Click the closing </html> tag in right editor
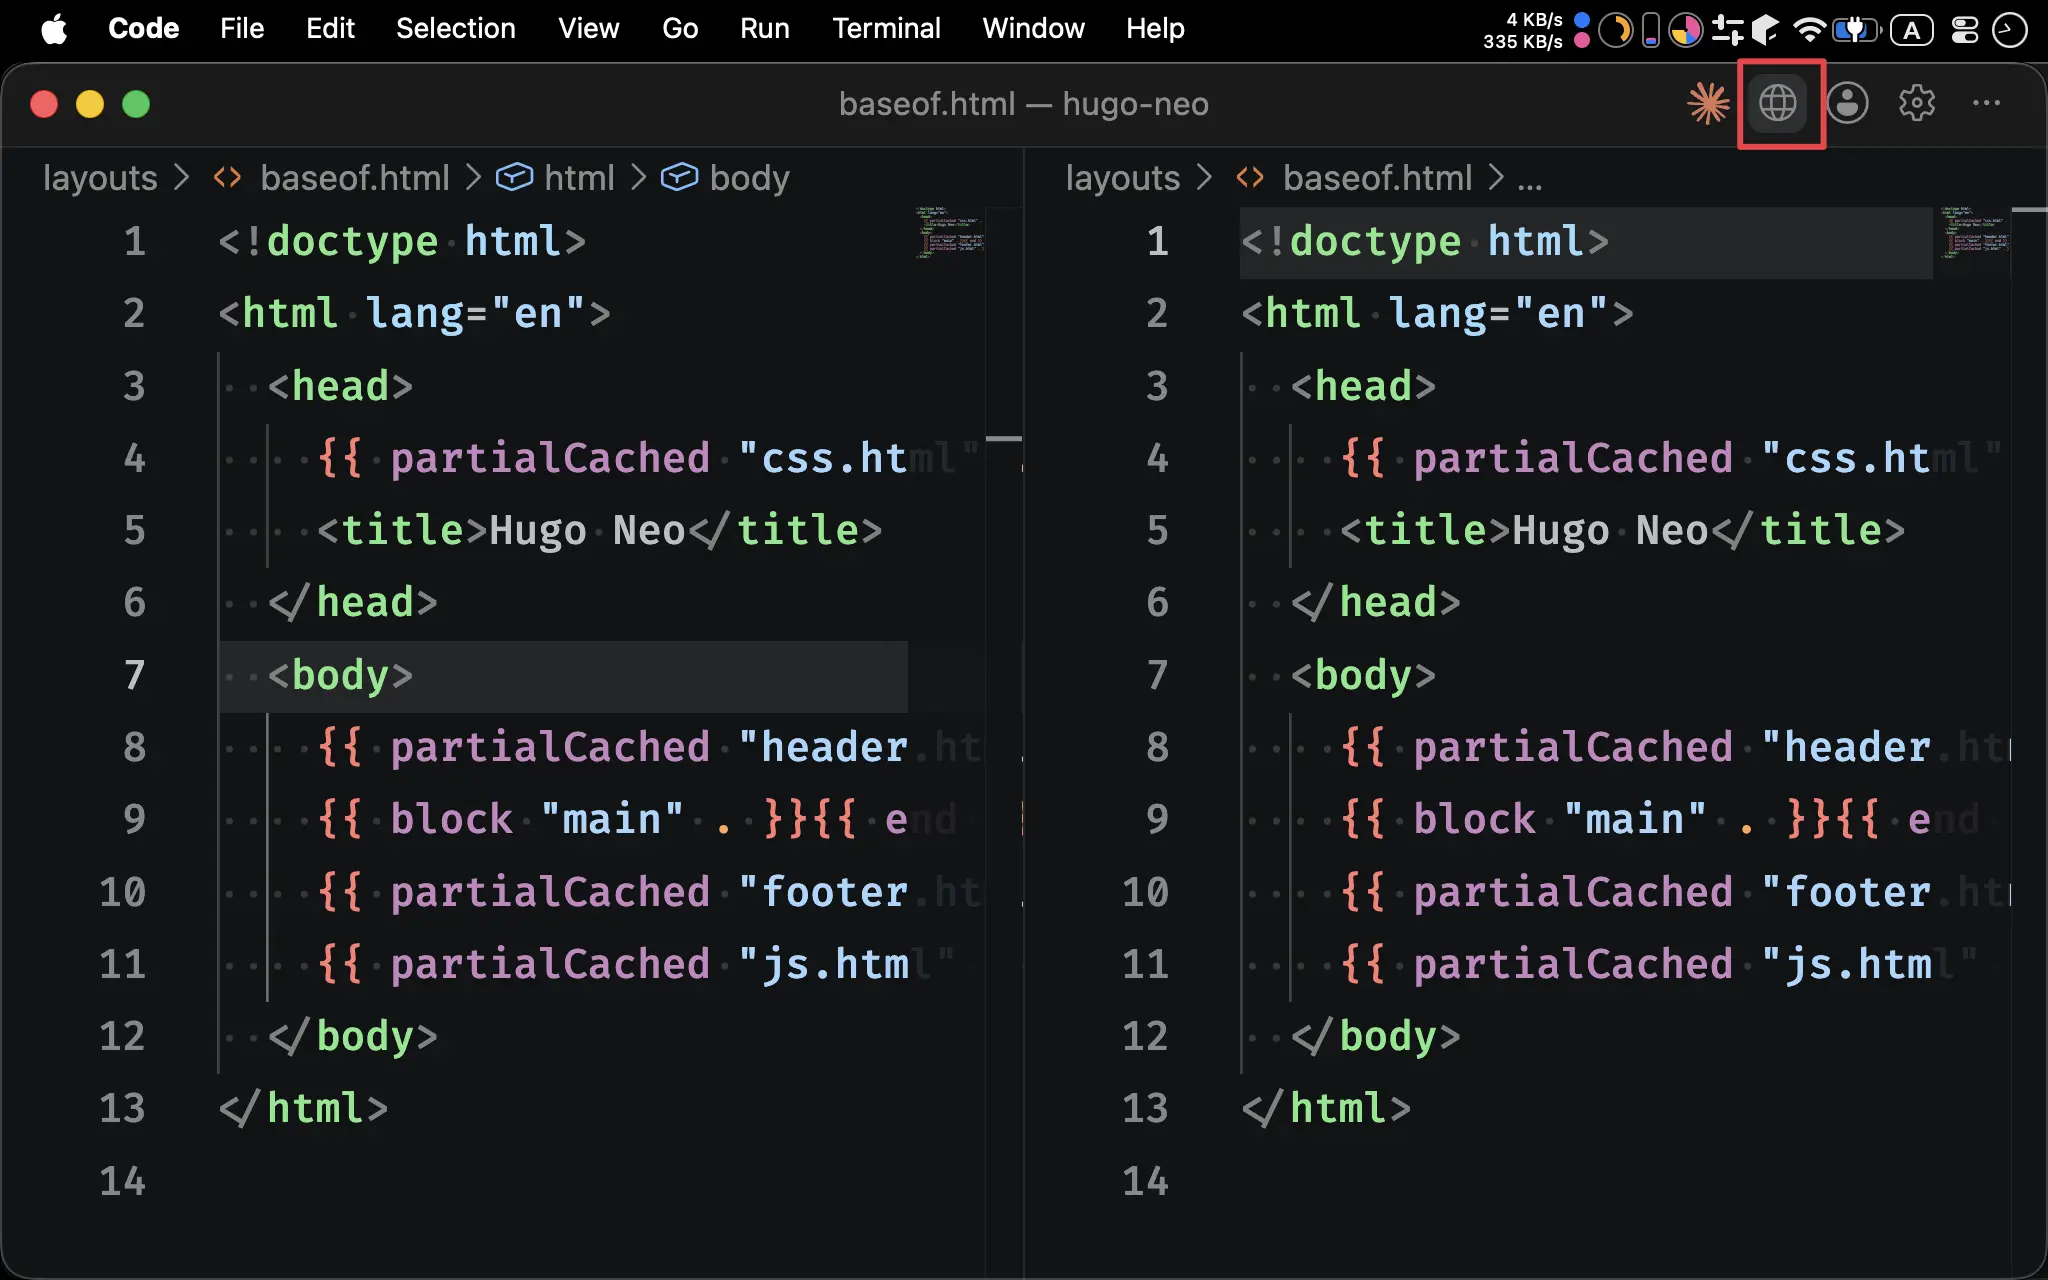The image size is (2048, 1280). pyautogui.click(x=1326, y=1109)
